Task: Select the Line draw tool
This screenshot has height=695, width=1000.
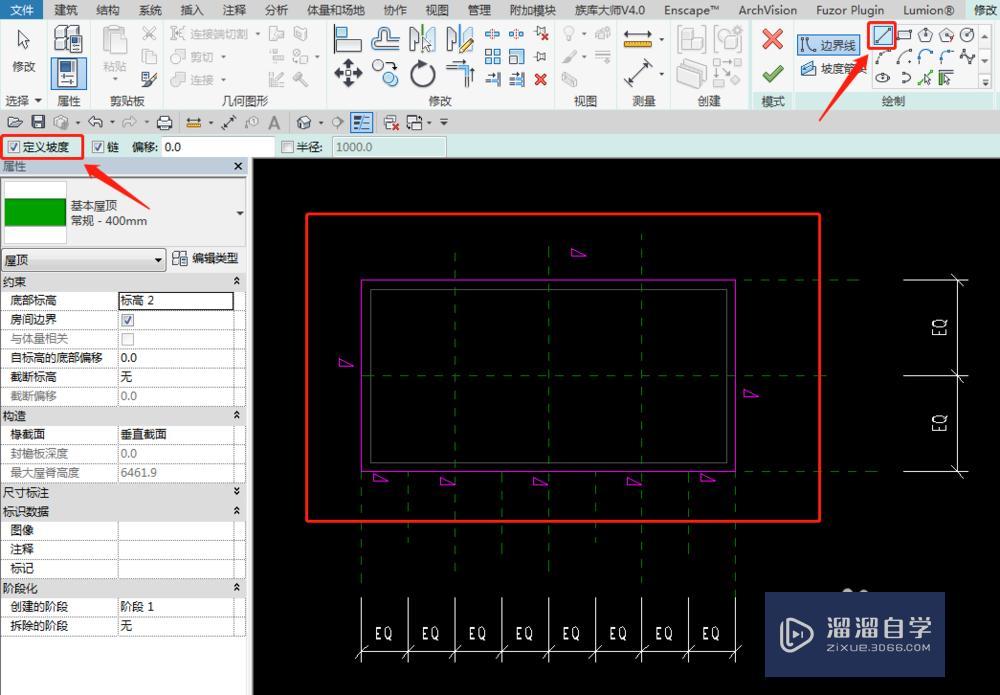Action: pos(882,36)
